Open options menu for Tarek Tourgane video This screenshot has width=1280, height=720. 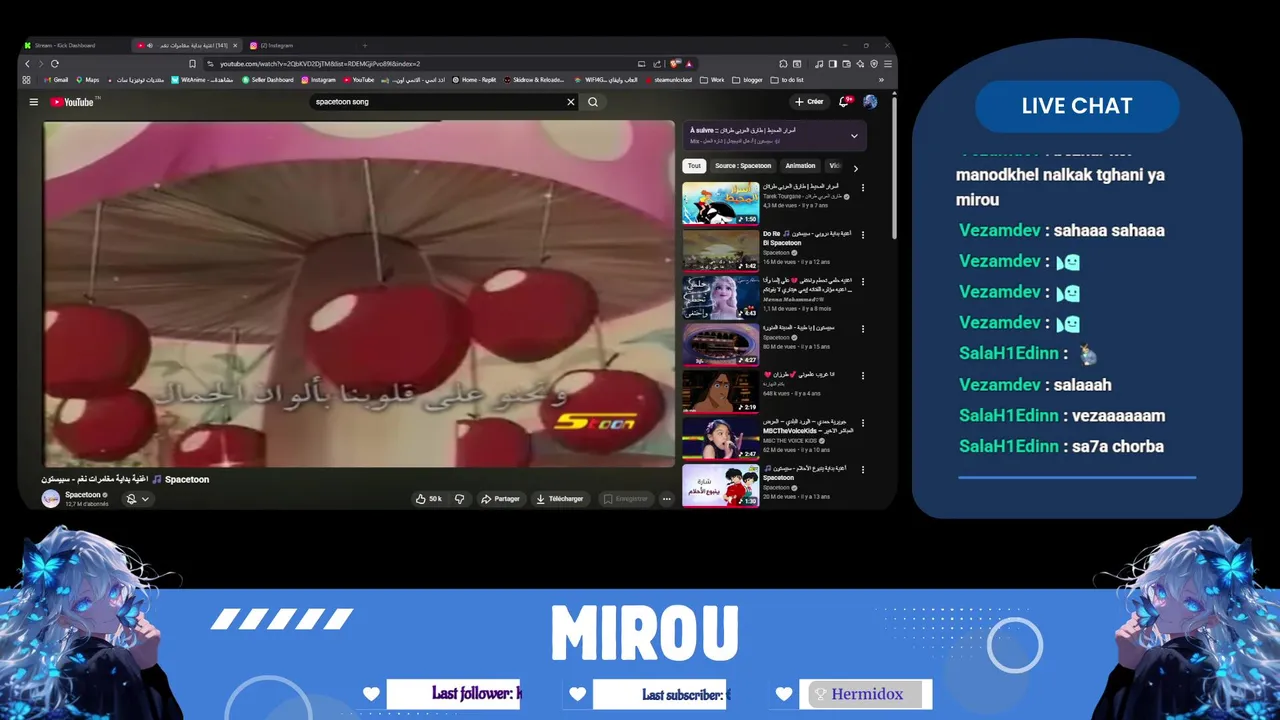(863, 187)
